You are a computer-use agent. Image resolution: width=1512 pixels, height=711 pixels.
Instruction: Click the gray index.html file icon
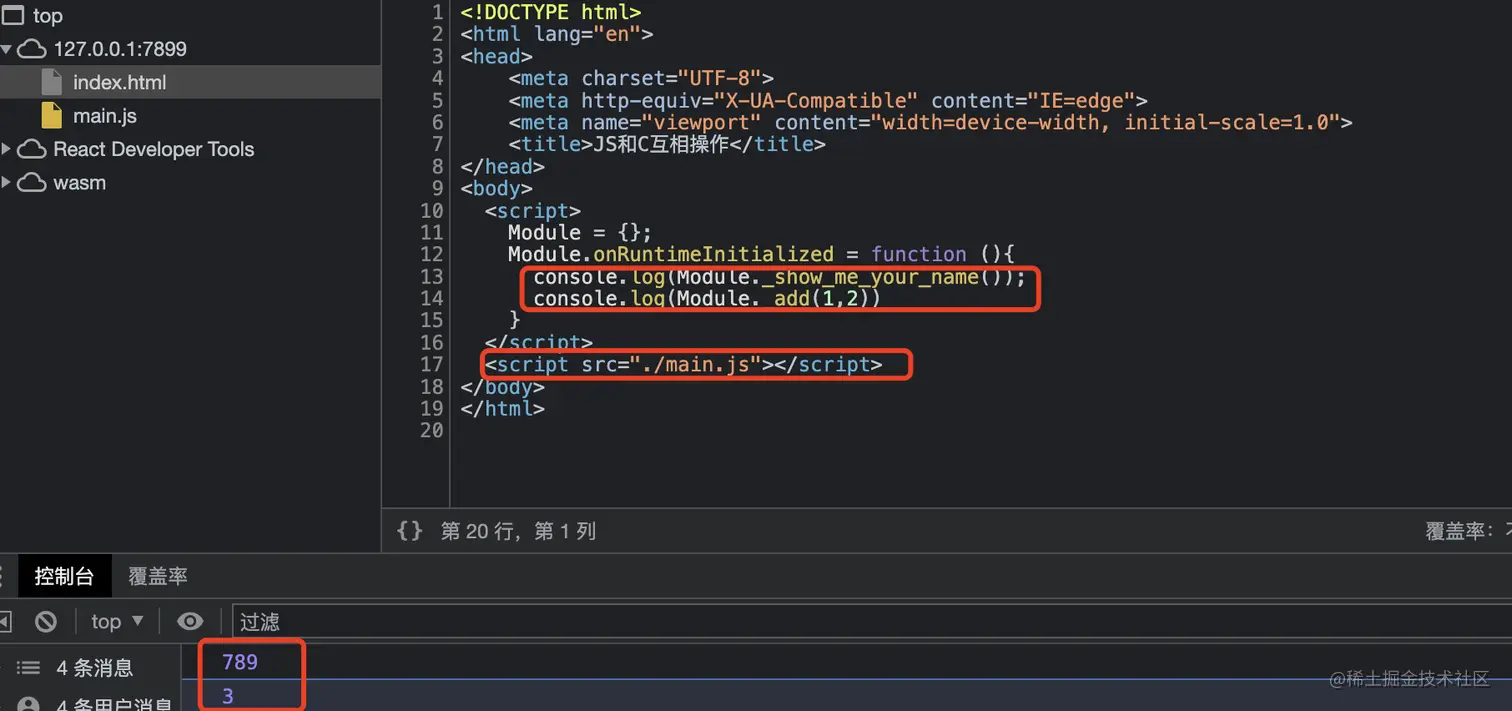(x=52, y=82)
